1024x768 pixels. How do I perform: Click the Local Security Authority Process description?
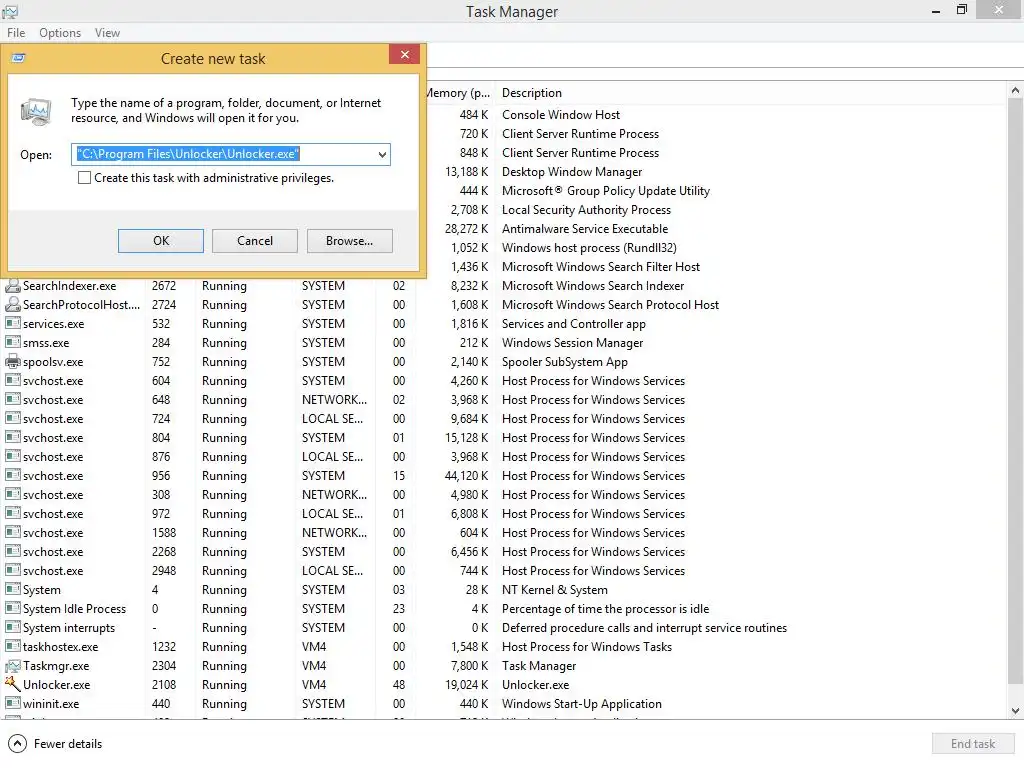(x=586, y=210)
